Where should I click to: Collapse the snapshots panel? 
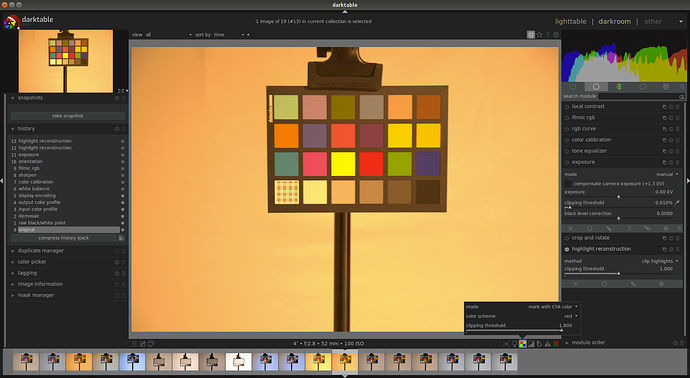[x=13, y=98]
